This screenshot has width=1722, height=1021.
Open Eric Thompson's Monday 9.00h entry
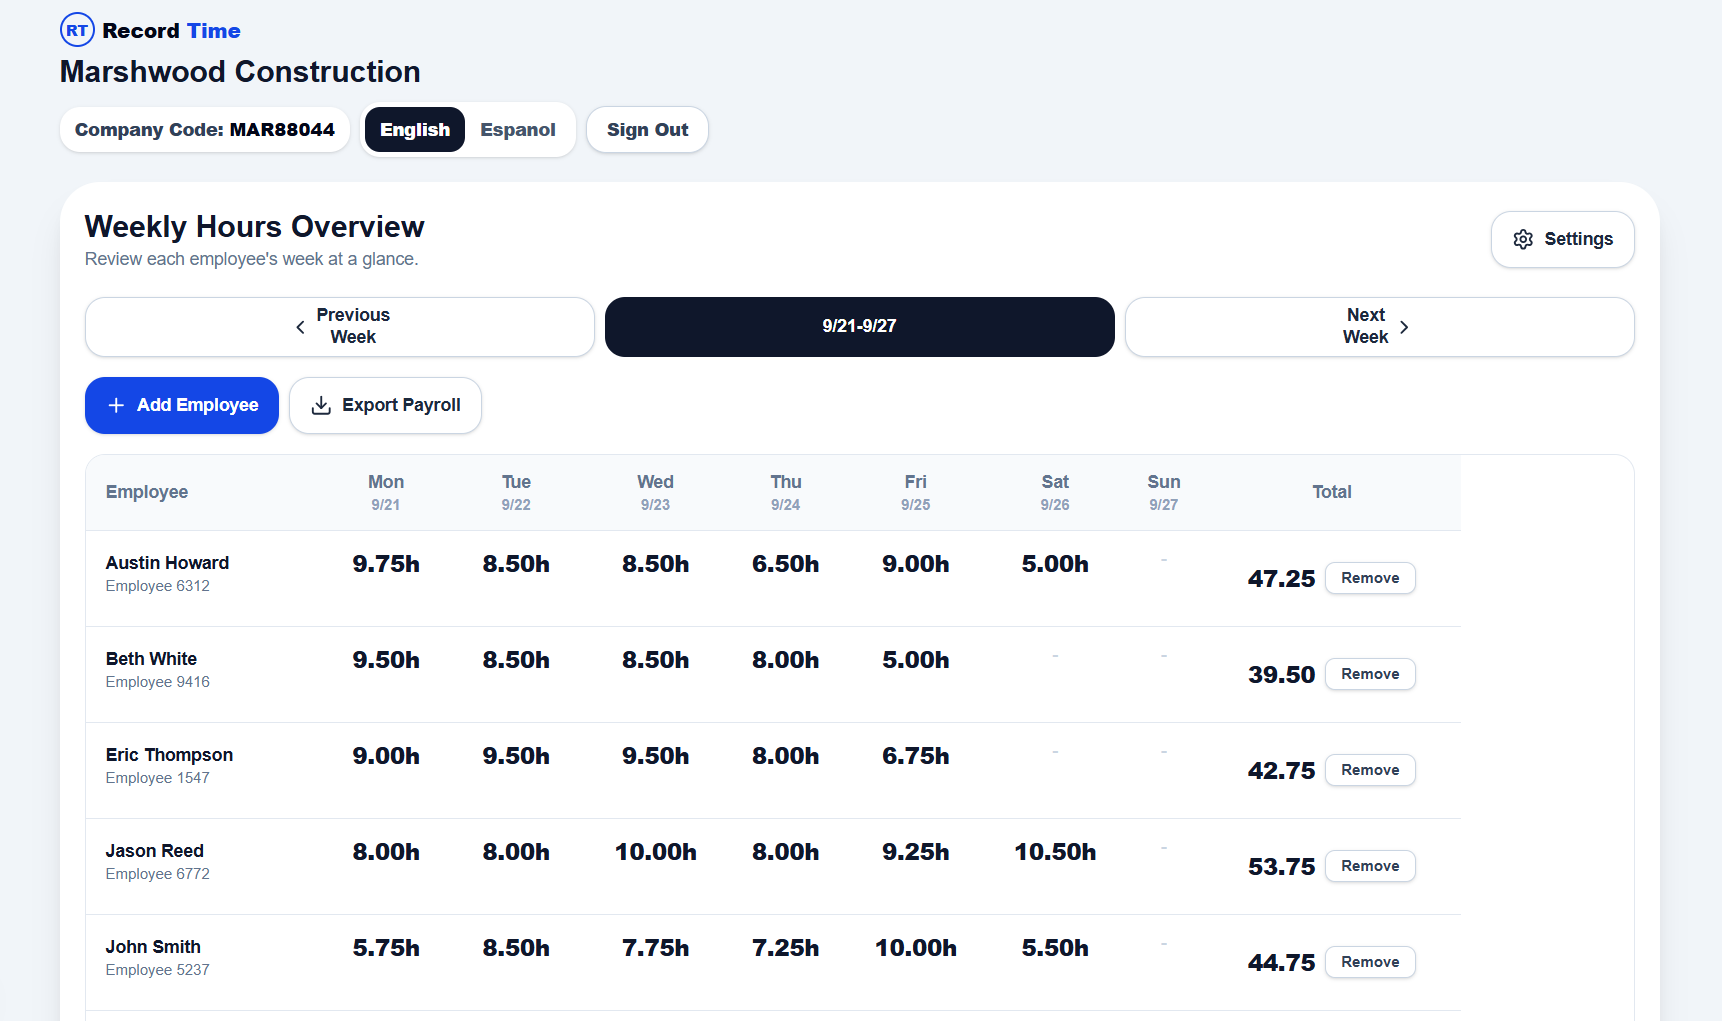[386, 756]
